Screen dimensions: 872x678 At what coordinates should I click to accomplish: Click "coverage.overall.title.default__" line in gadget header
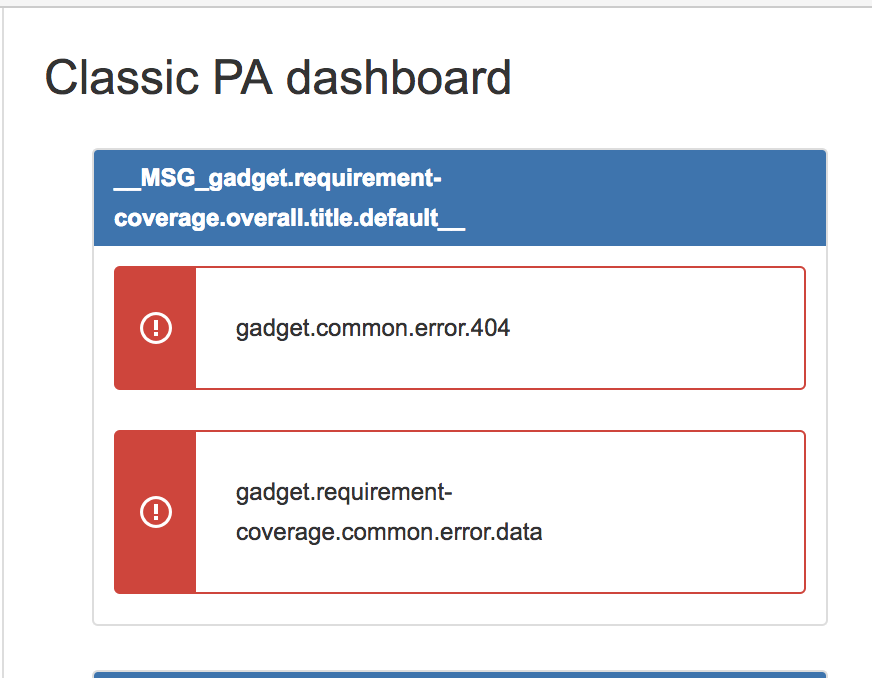pyautogui.click(x=289, y=218)
